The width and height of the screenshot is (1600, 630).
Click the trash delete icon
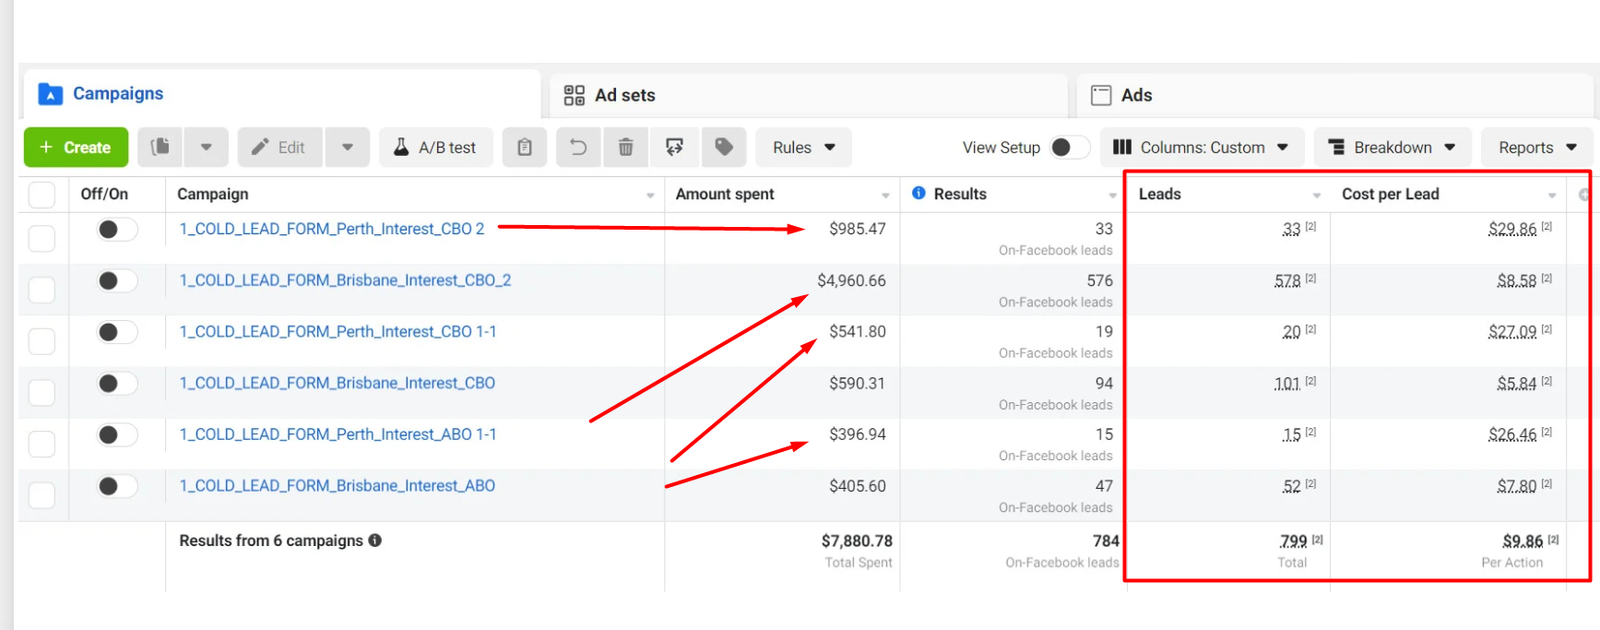pos(626,147)
